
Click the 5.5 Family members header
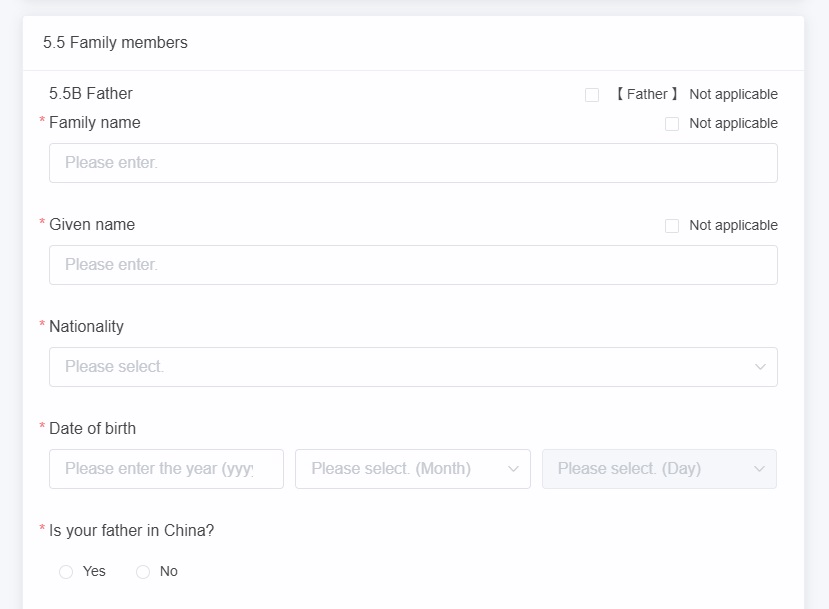point(115,42)
